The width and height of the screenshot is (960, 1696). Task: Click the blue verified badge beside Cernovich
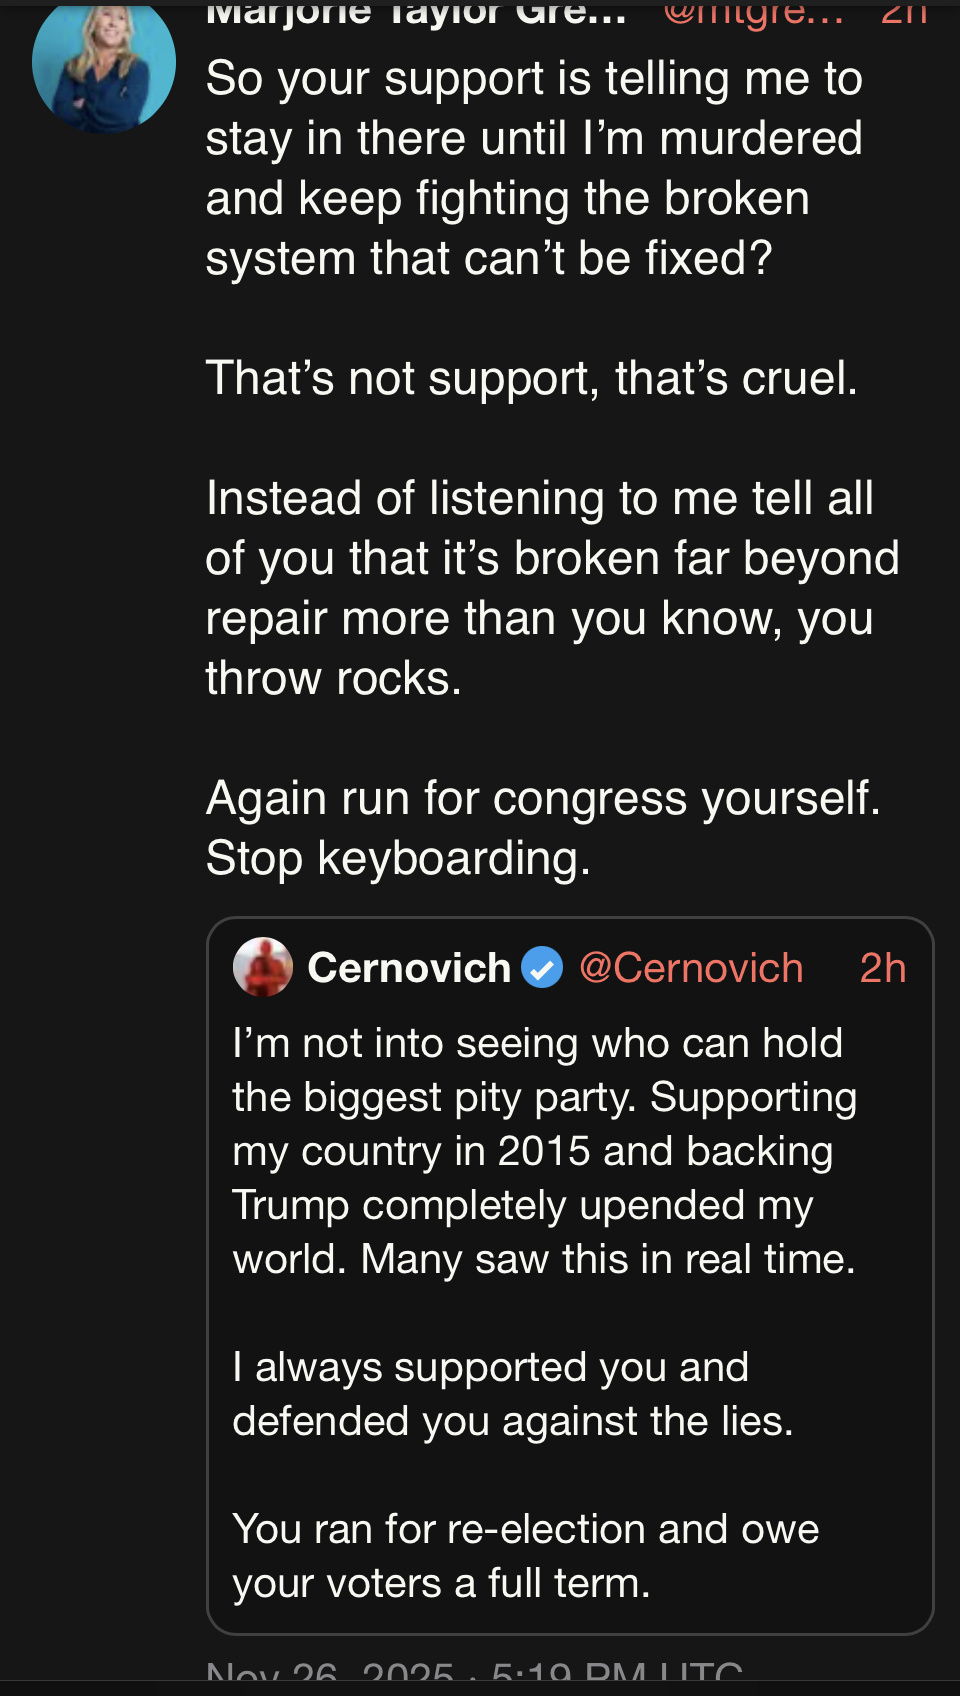point(543,968)
